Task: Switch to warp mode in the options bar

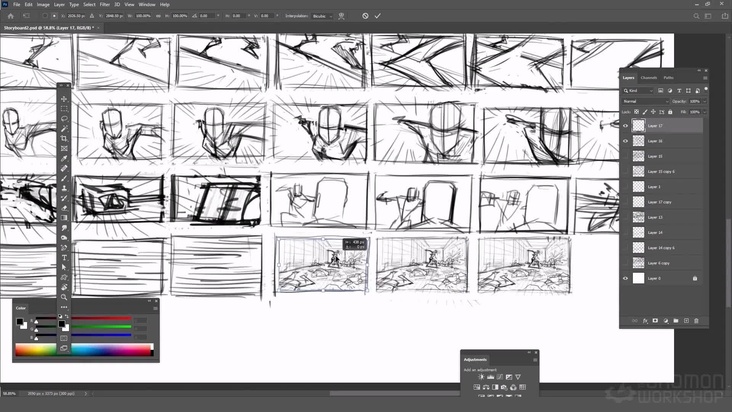Action: pyautogui.click(x=341, y=16)
